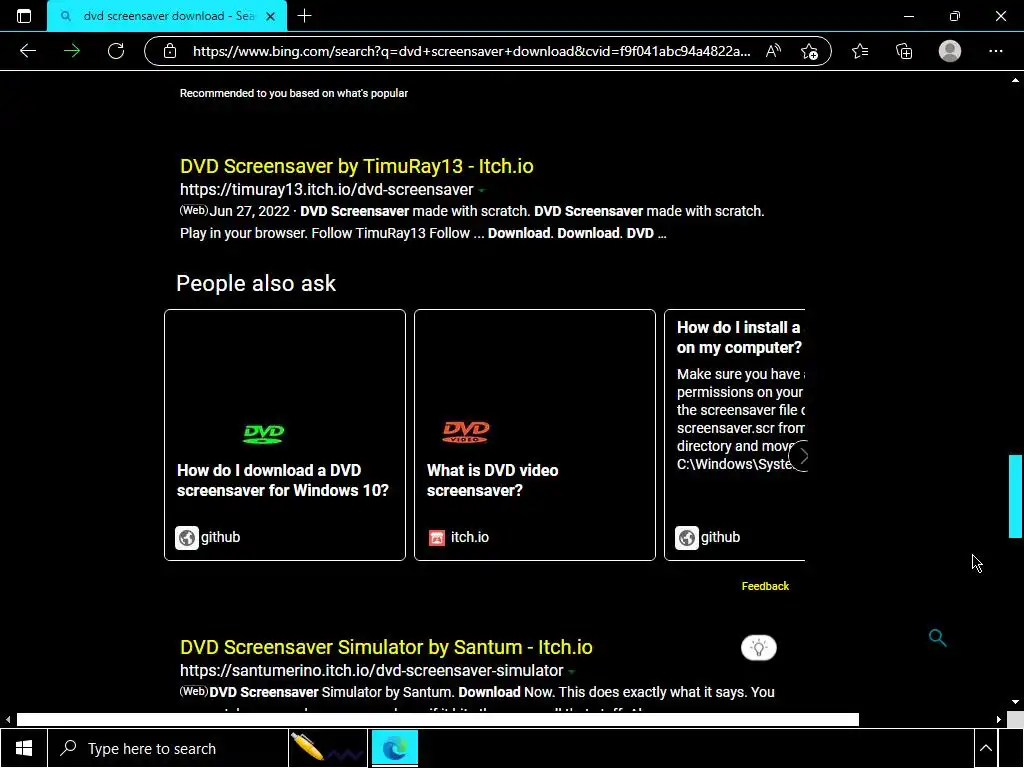Click the vertical scrollbar thumb
This screenshot has width=1024, height=768.
1015,496
